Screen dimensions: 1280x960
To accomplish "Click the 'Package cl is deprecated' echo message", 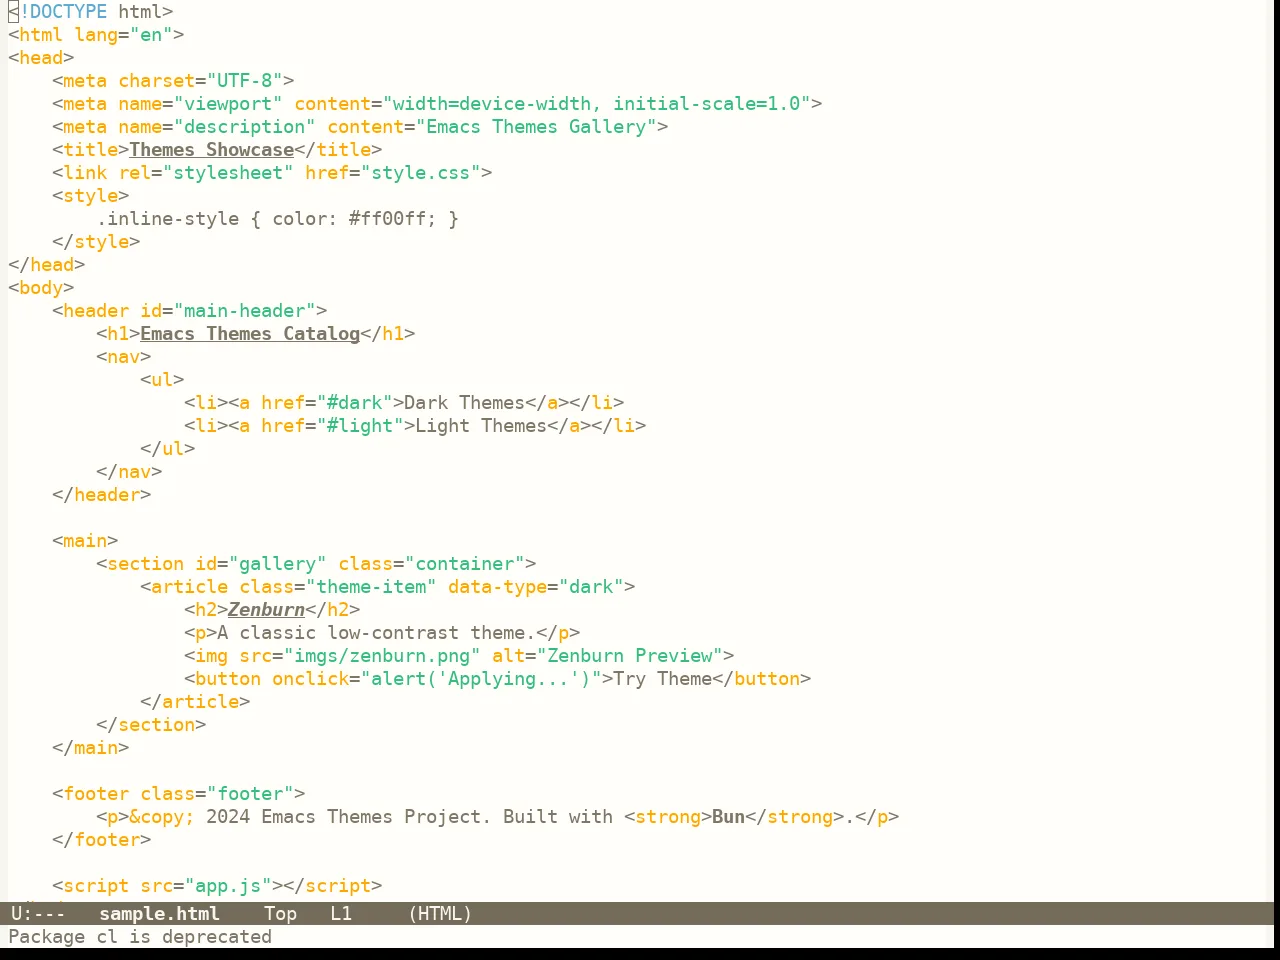I will point(140,937).
